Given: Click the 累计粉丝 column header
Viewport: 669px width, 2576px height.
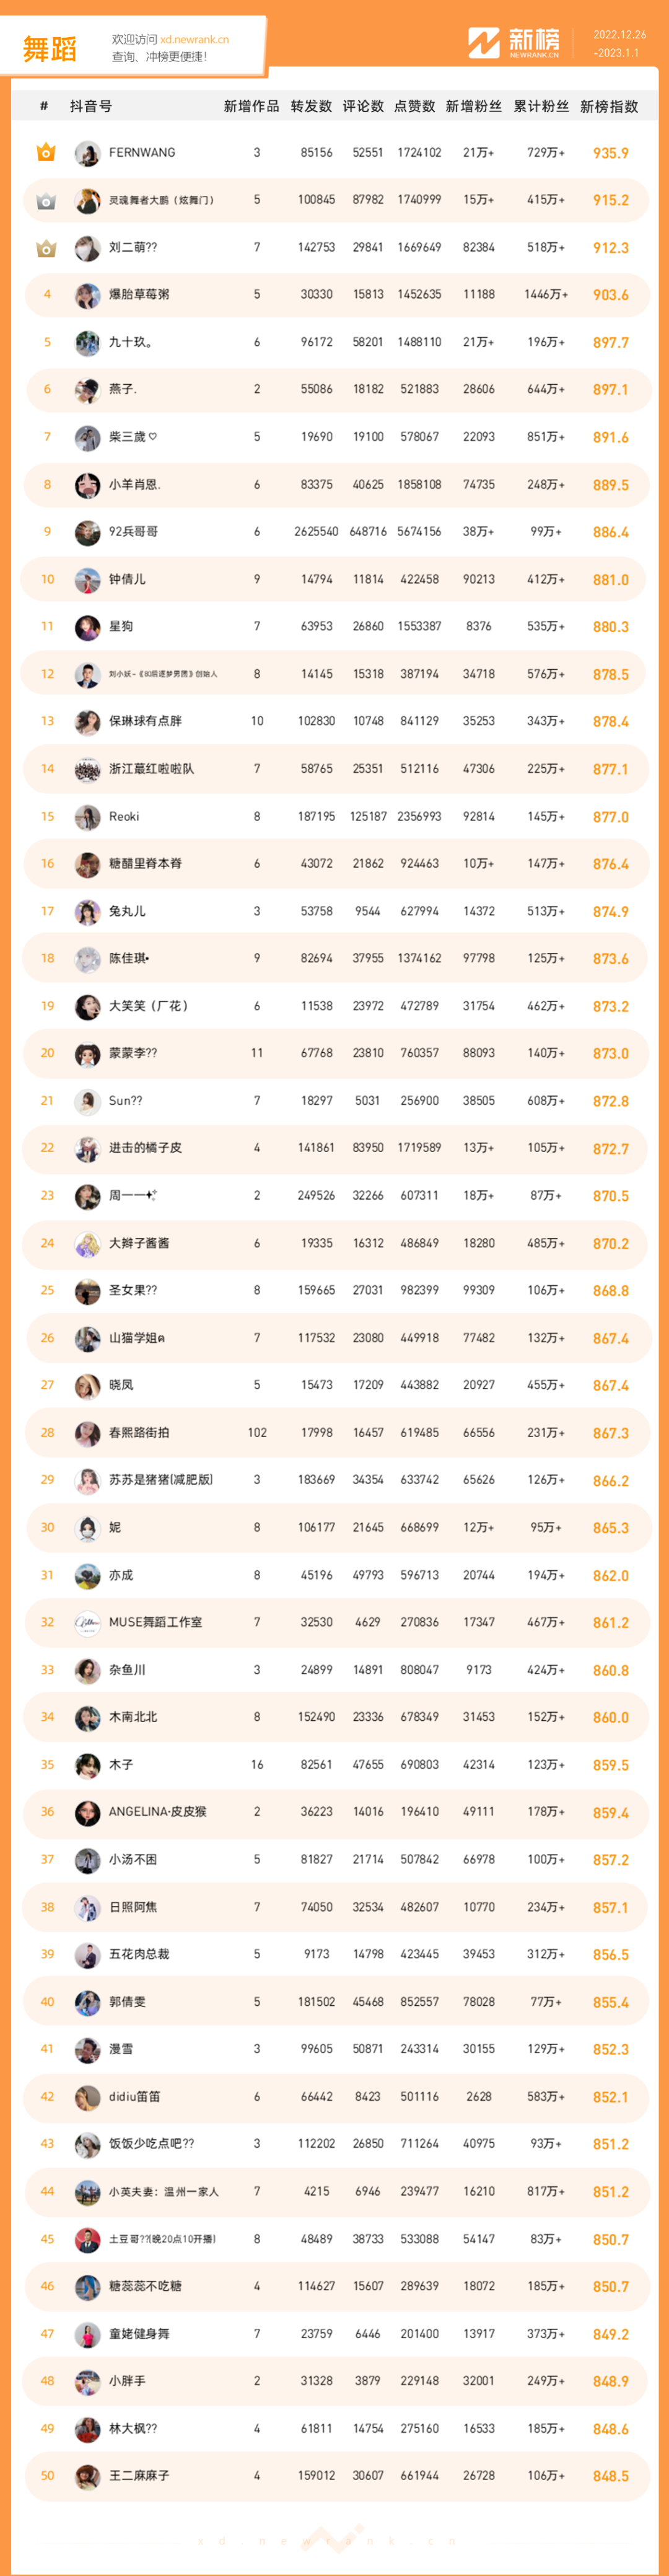Looking at the screenshot, I should click(541, 106).
